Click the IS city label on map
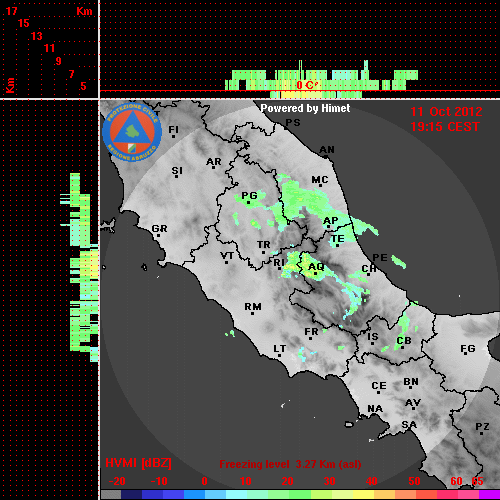The width and height of the screenshot is (500, 500). (373, 337)
